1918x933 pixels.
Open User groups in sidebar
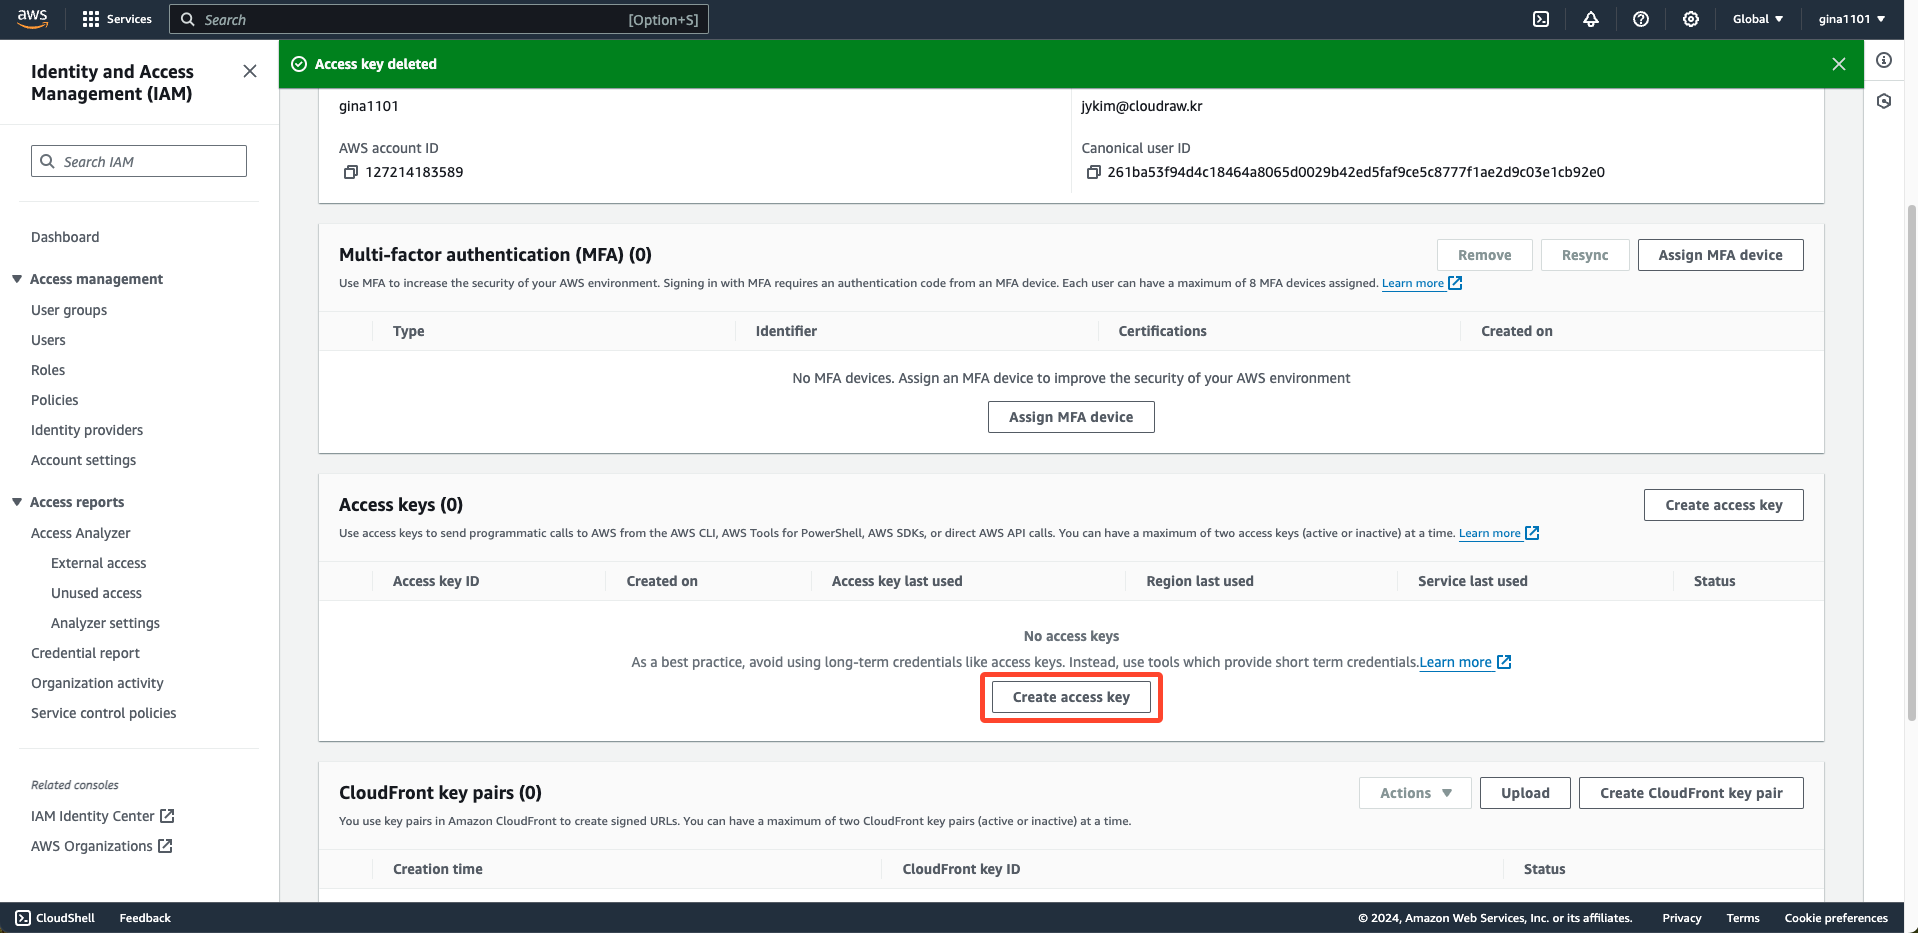click(69, 310)
